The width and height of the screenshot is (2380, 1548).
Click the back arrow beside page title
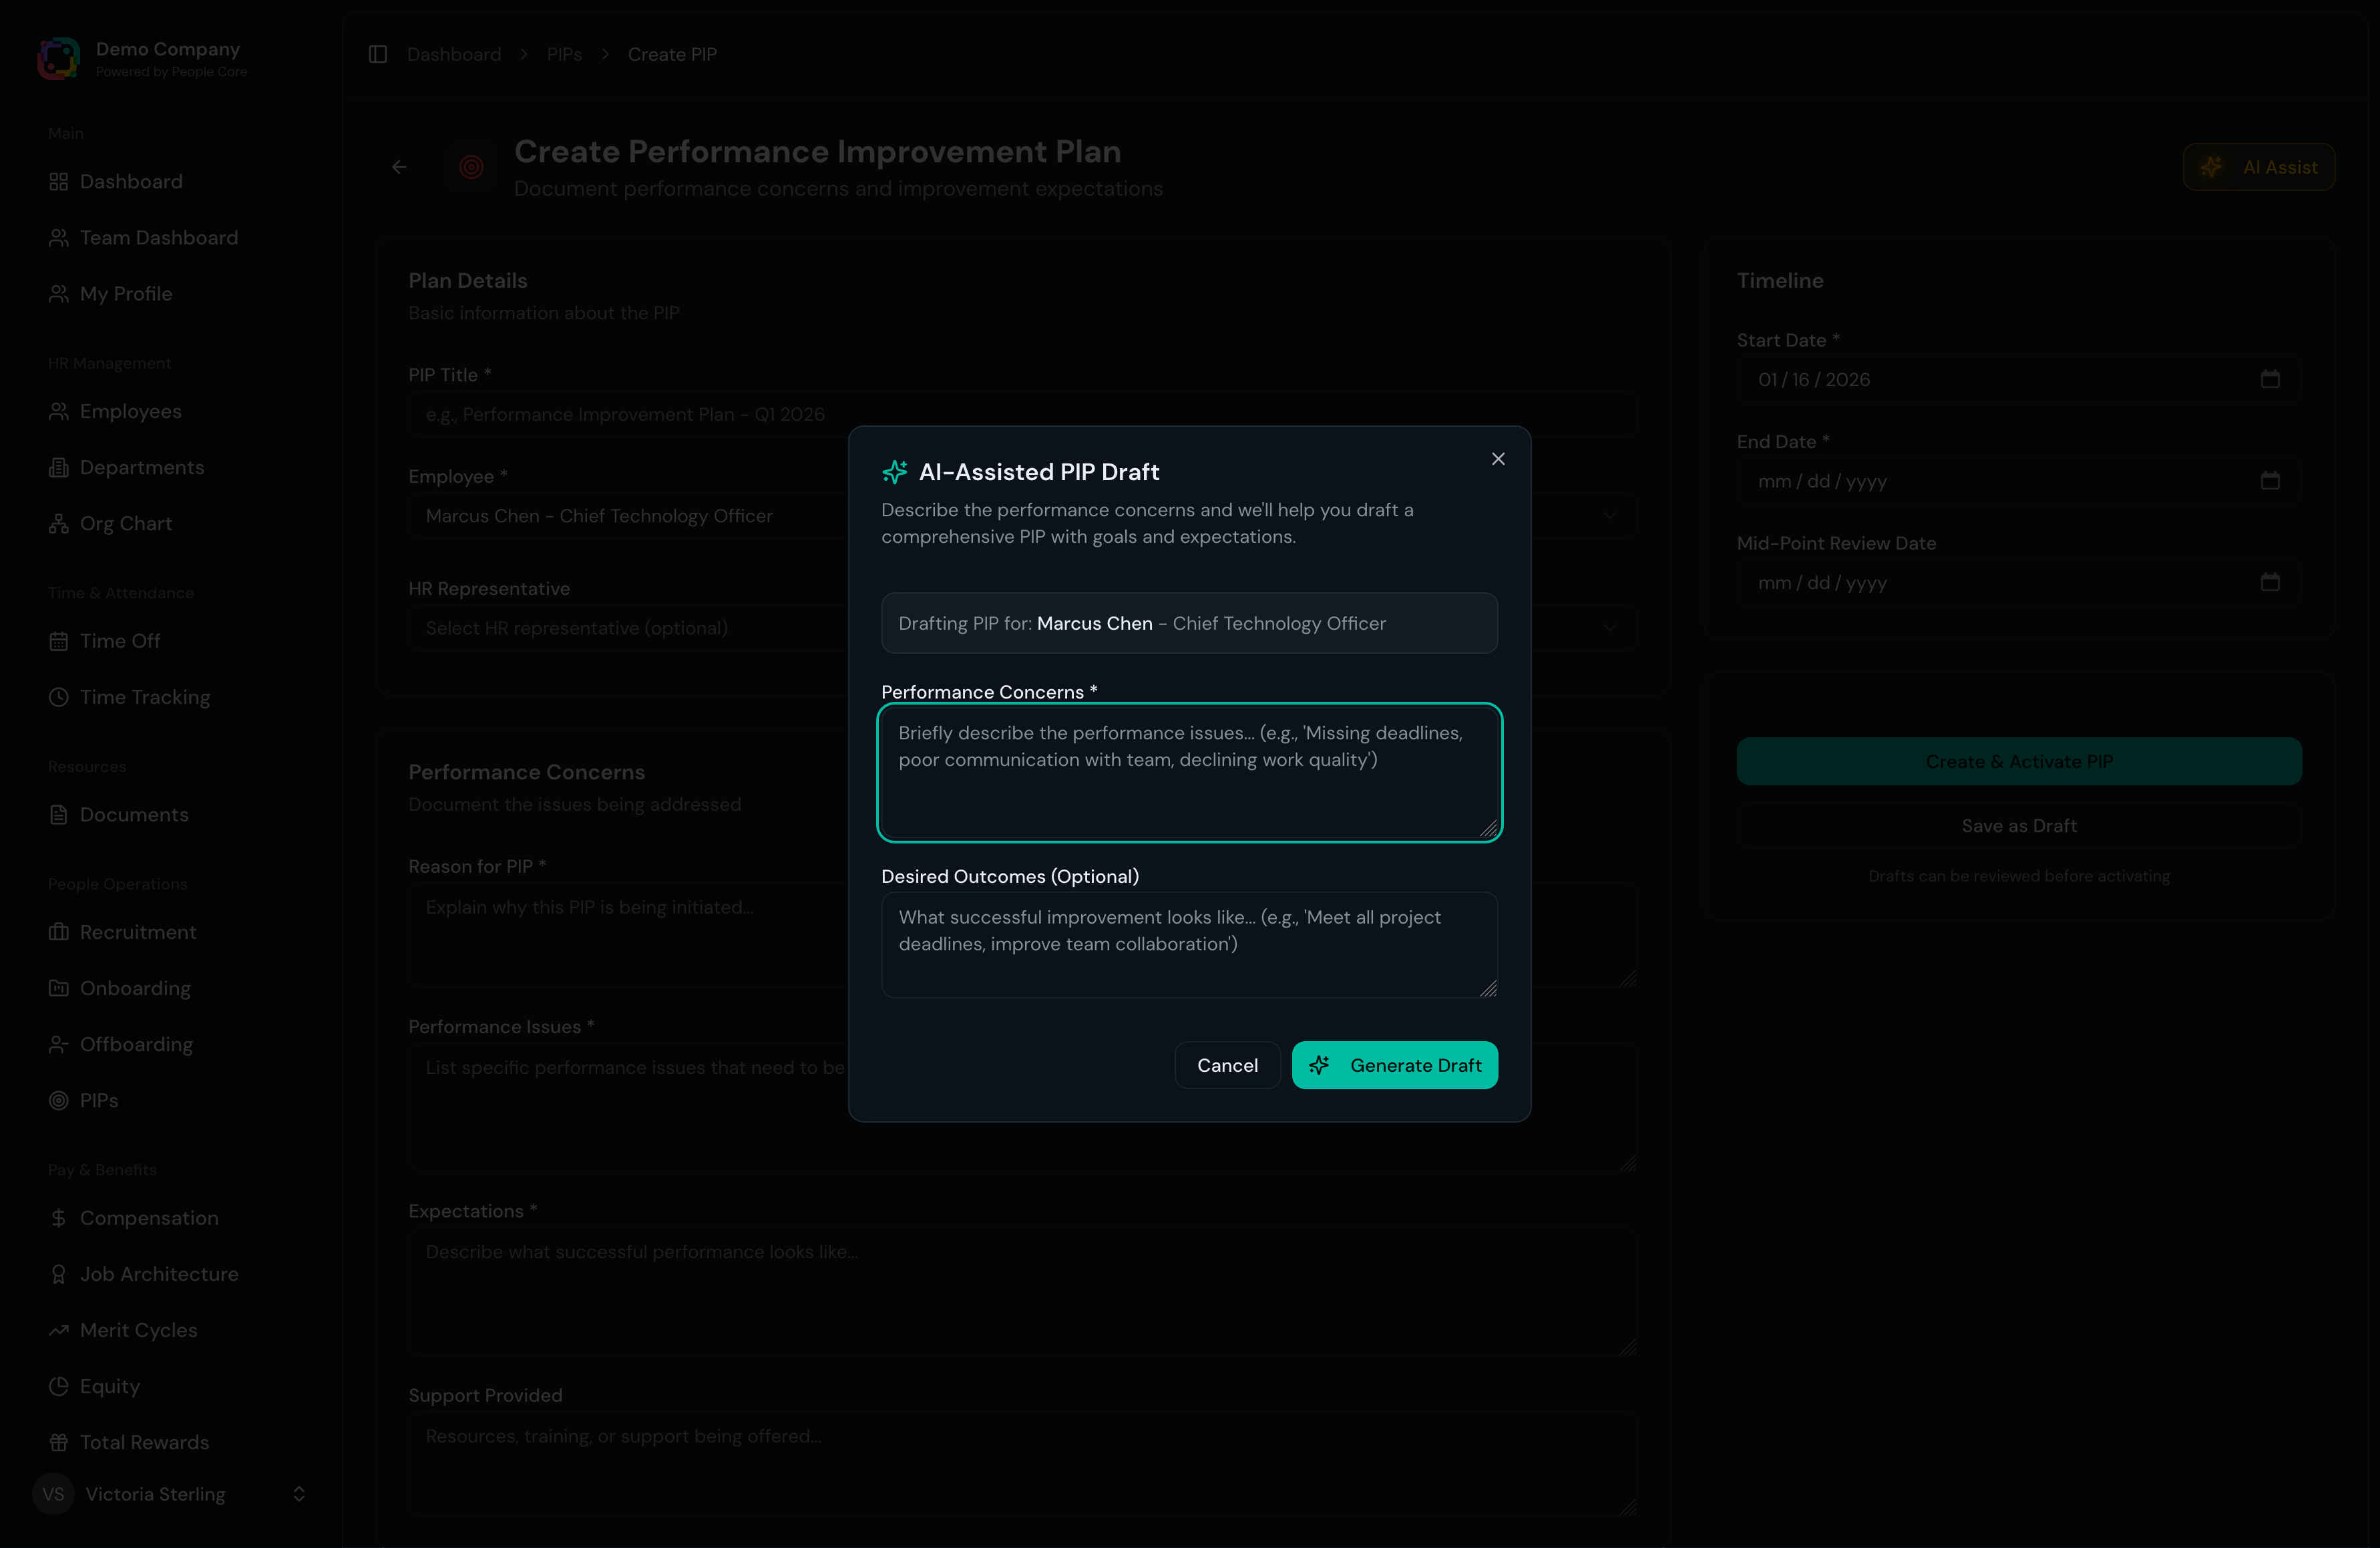click(399, 167)
